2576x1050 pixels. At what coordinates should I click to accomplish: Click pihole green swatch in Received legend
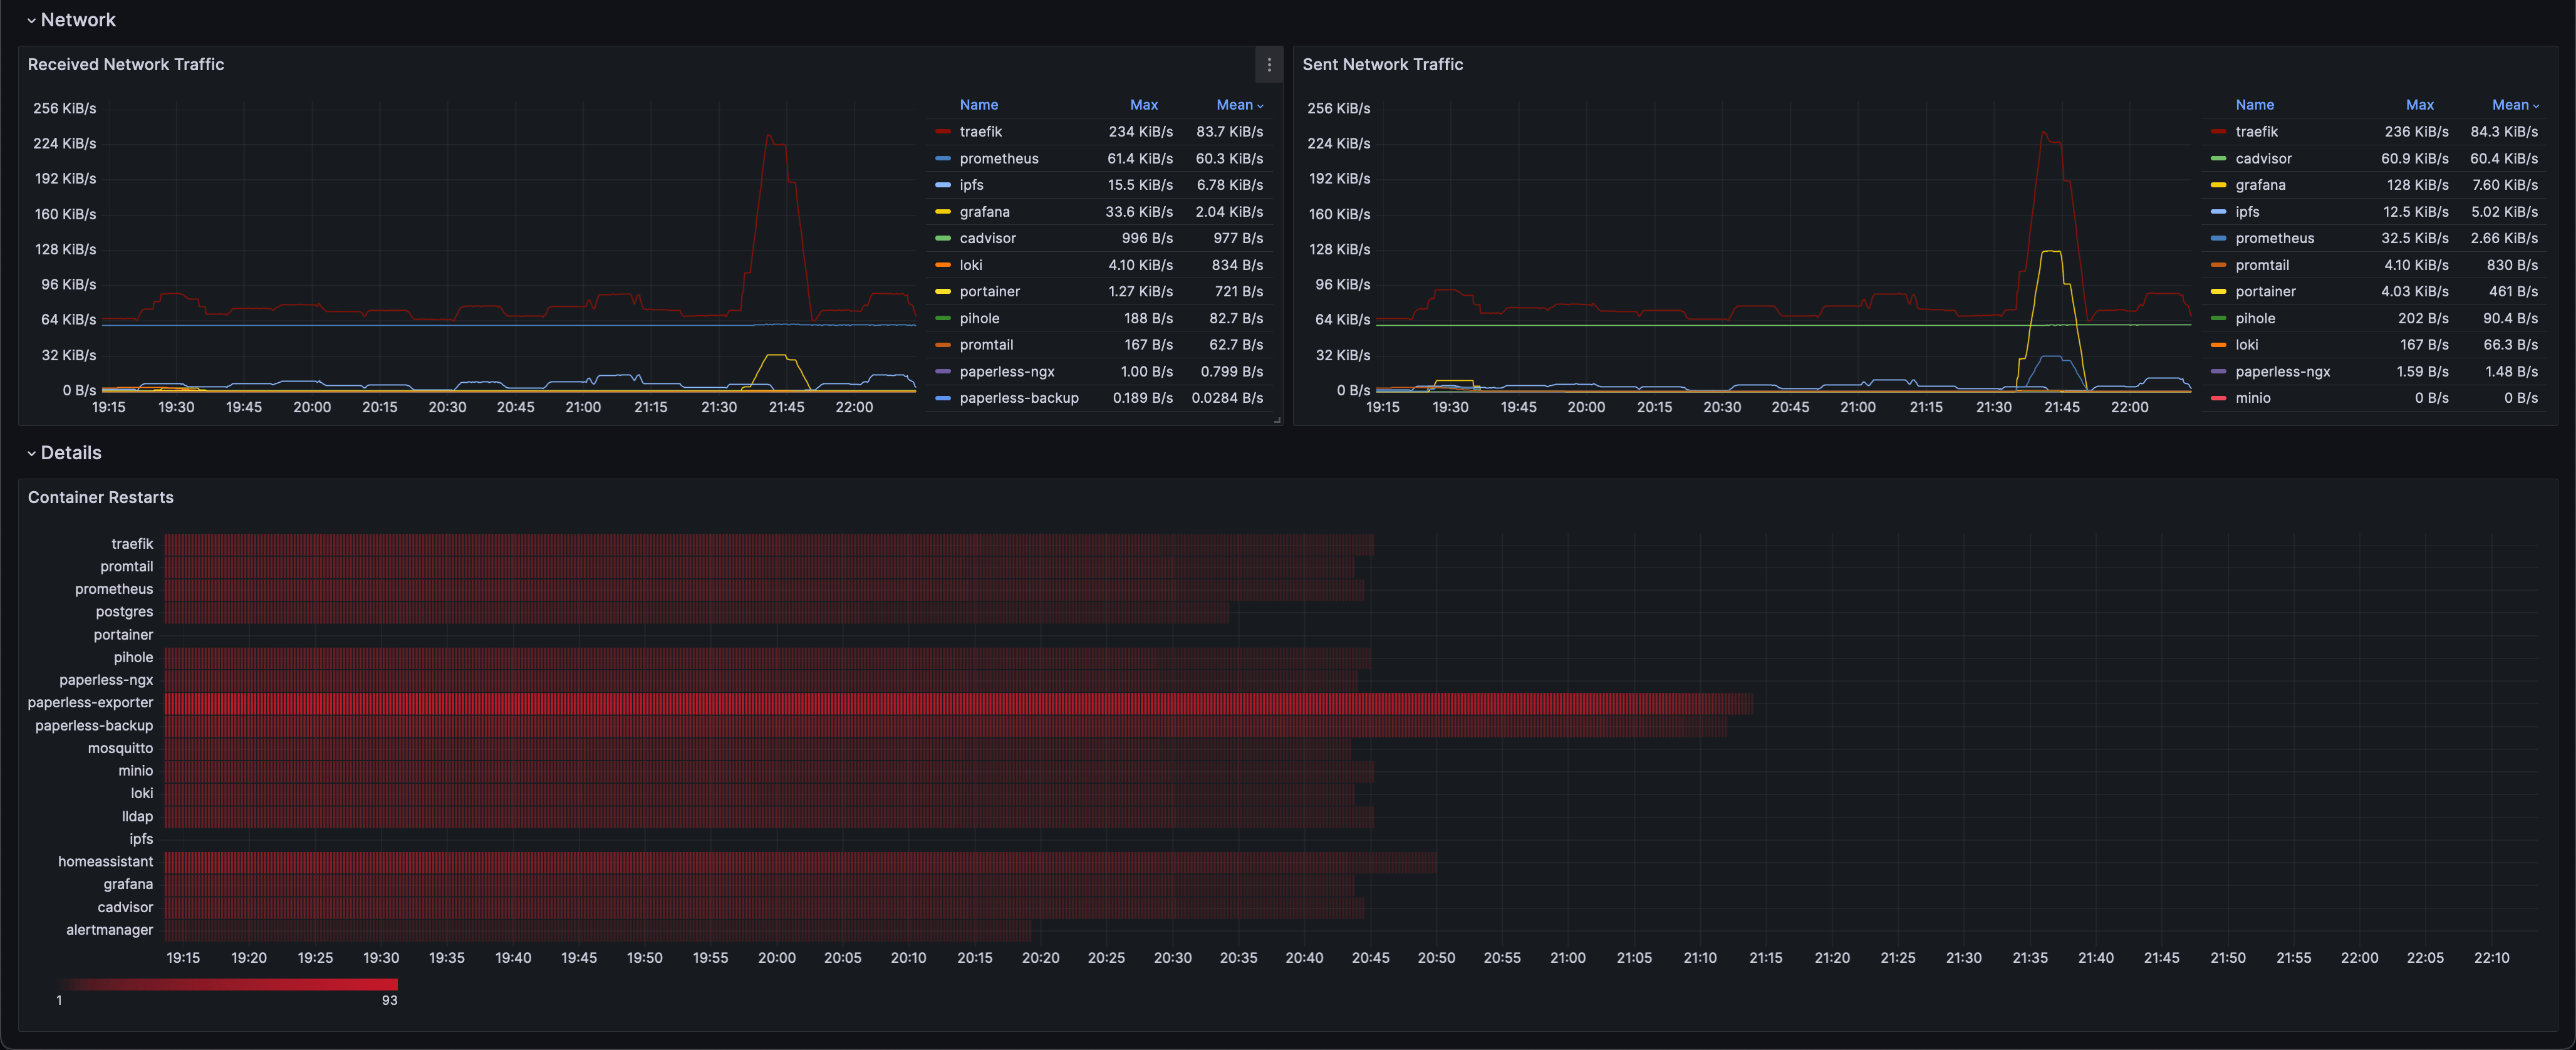942,318
